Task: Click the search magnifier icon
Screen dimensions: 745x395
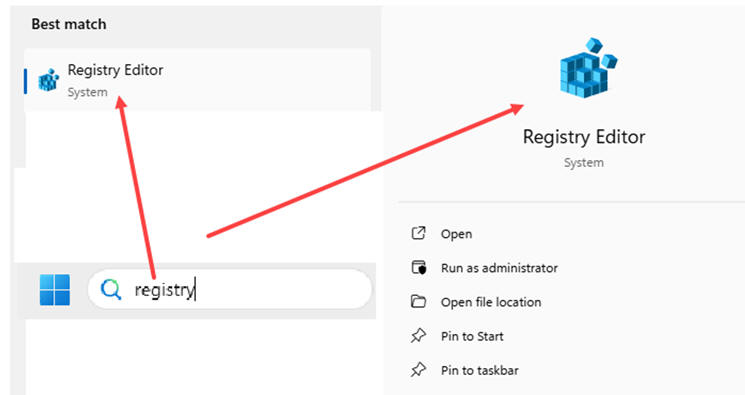Action: (x=111, y=289)
